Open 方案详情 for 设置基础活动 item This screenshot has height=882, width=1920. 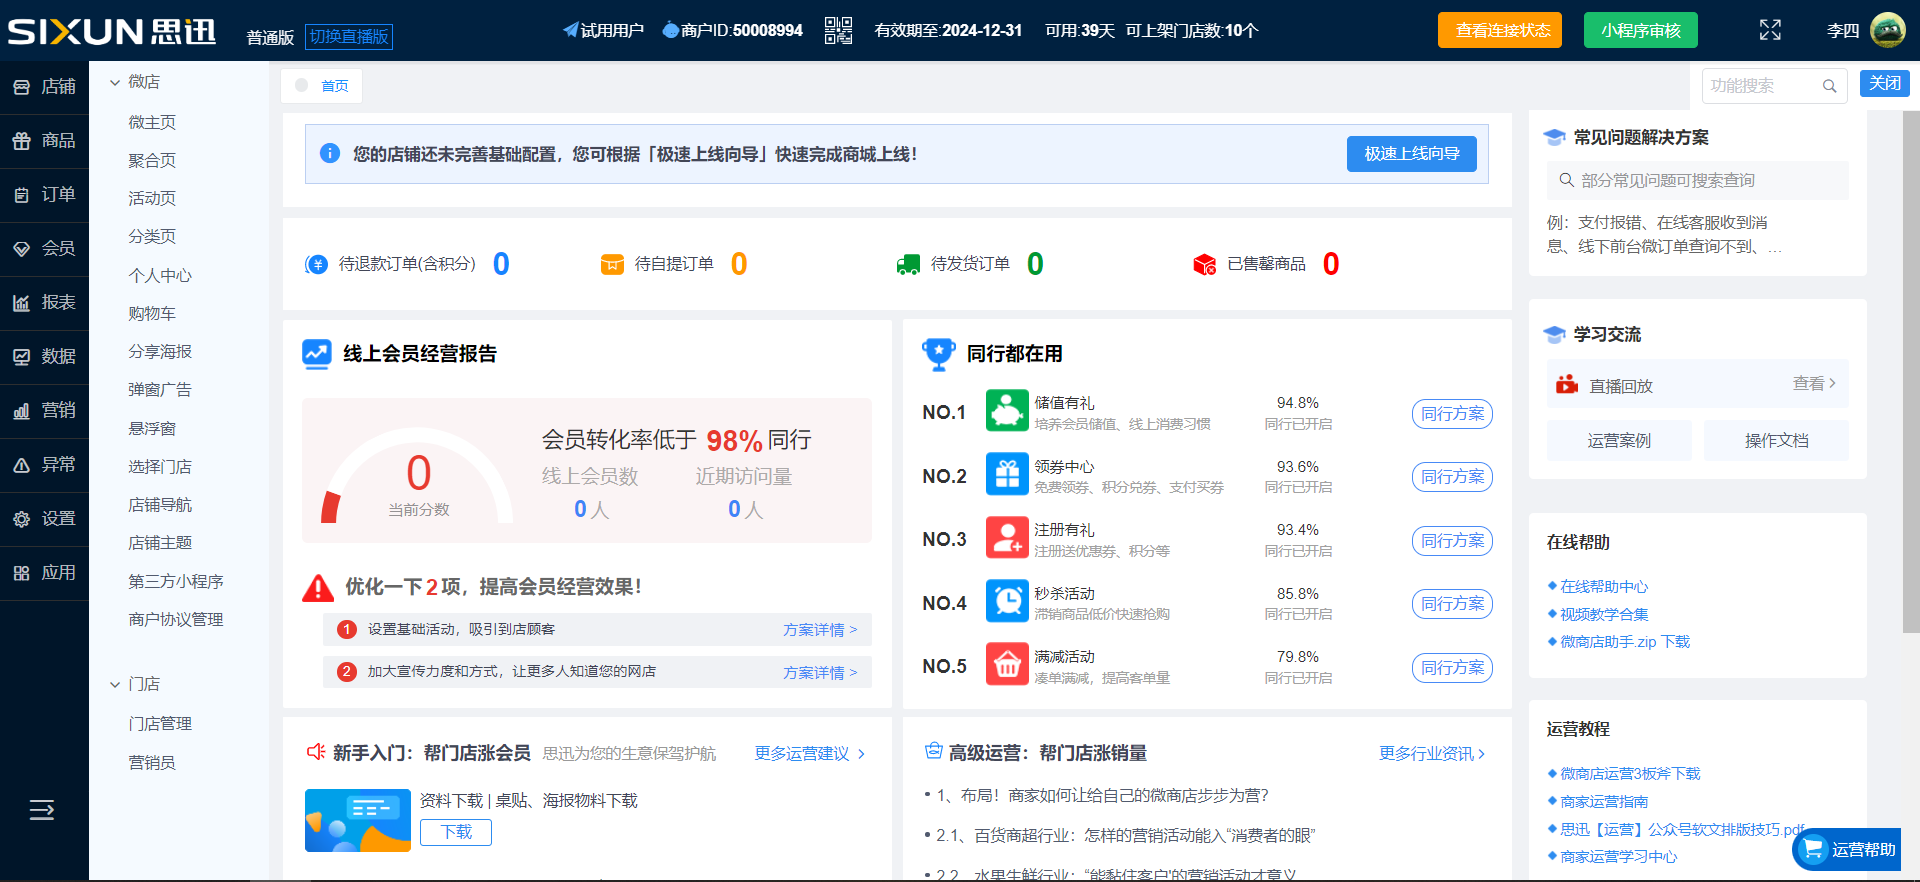point(820,630)
